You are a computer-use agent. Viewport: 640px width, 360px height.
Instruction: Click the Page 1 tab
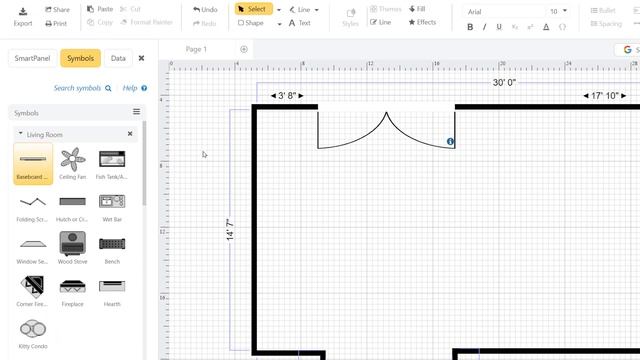[x=196, y=49]
